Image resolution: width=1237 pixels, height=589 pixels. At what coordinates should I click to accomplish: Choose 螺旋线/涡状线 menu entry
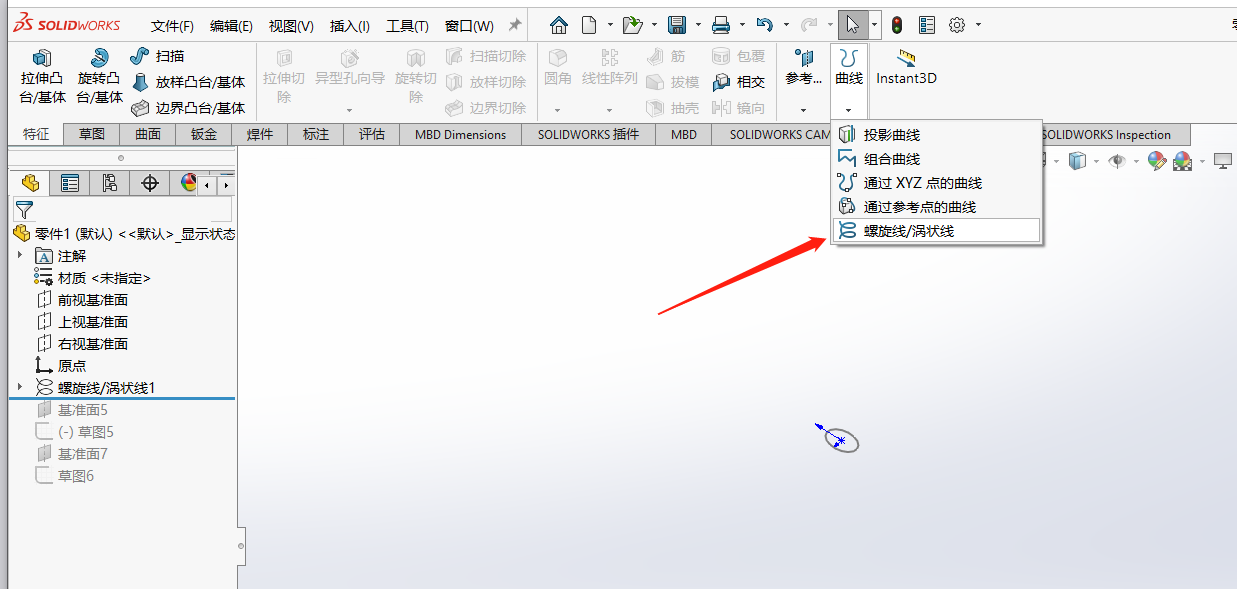937,231
